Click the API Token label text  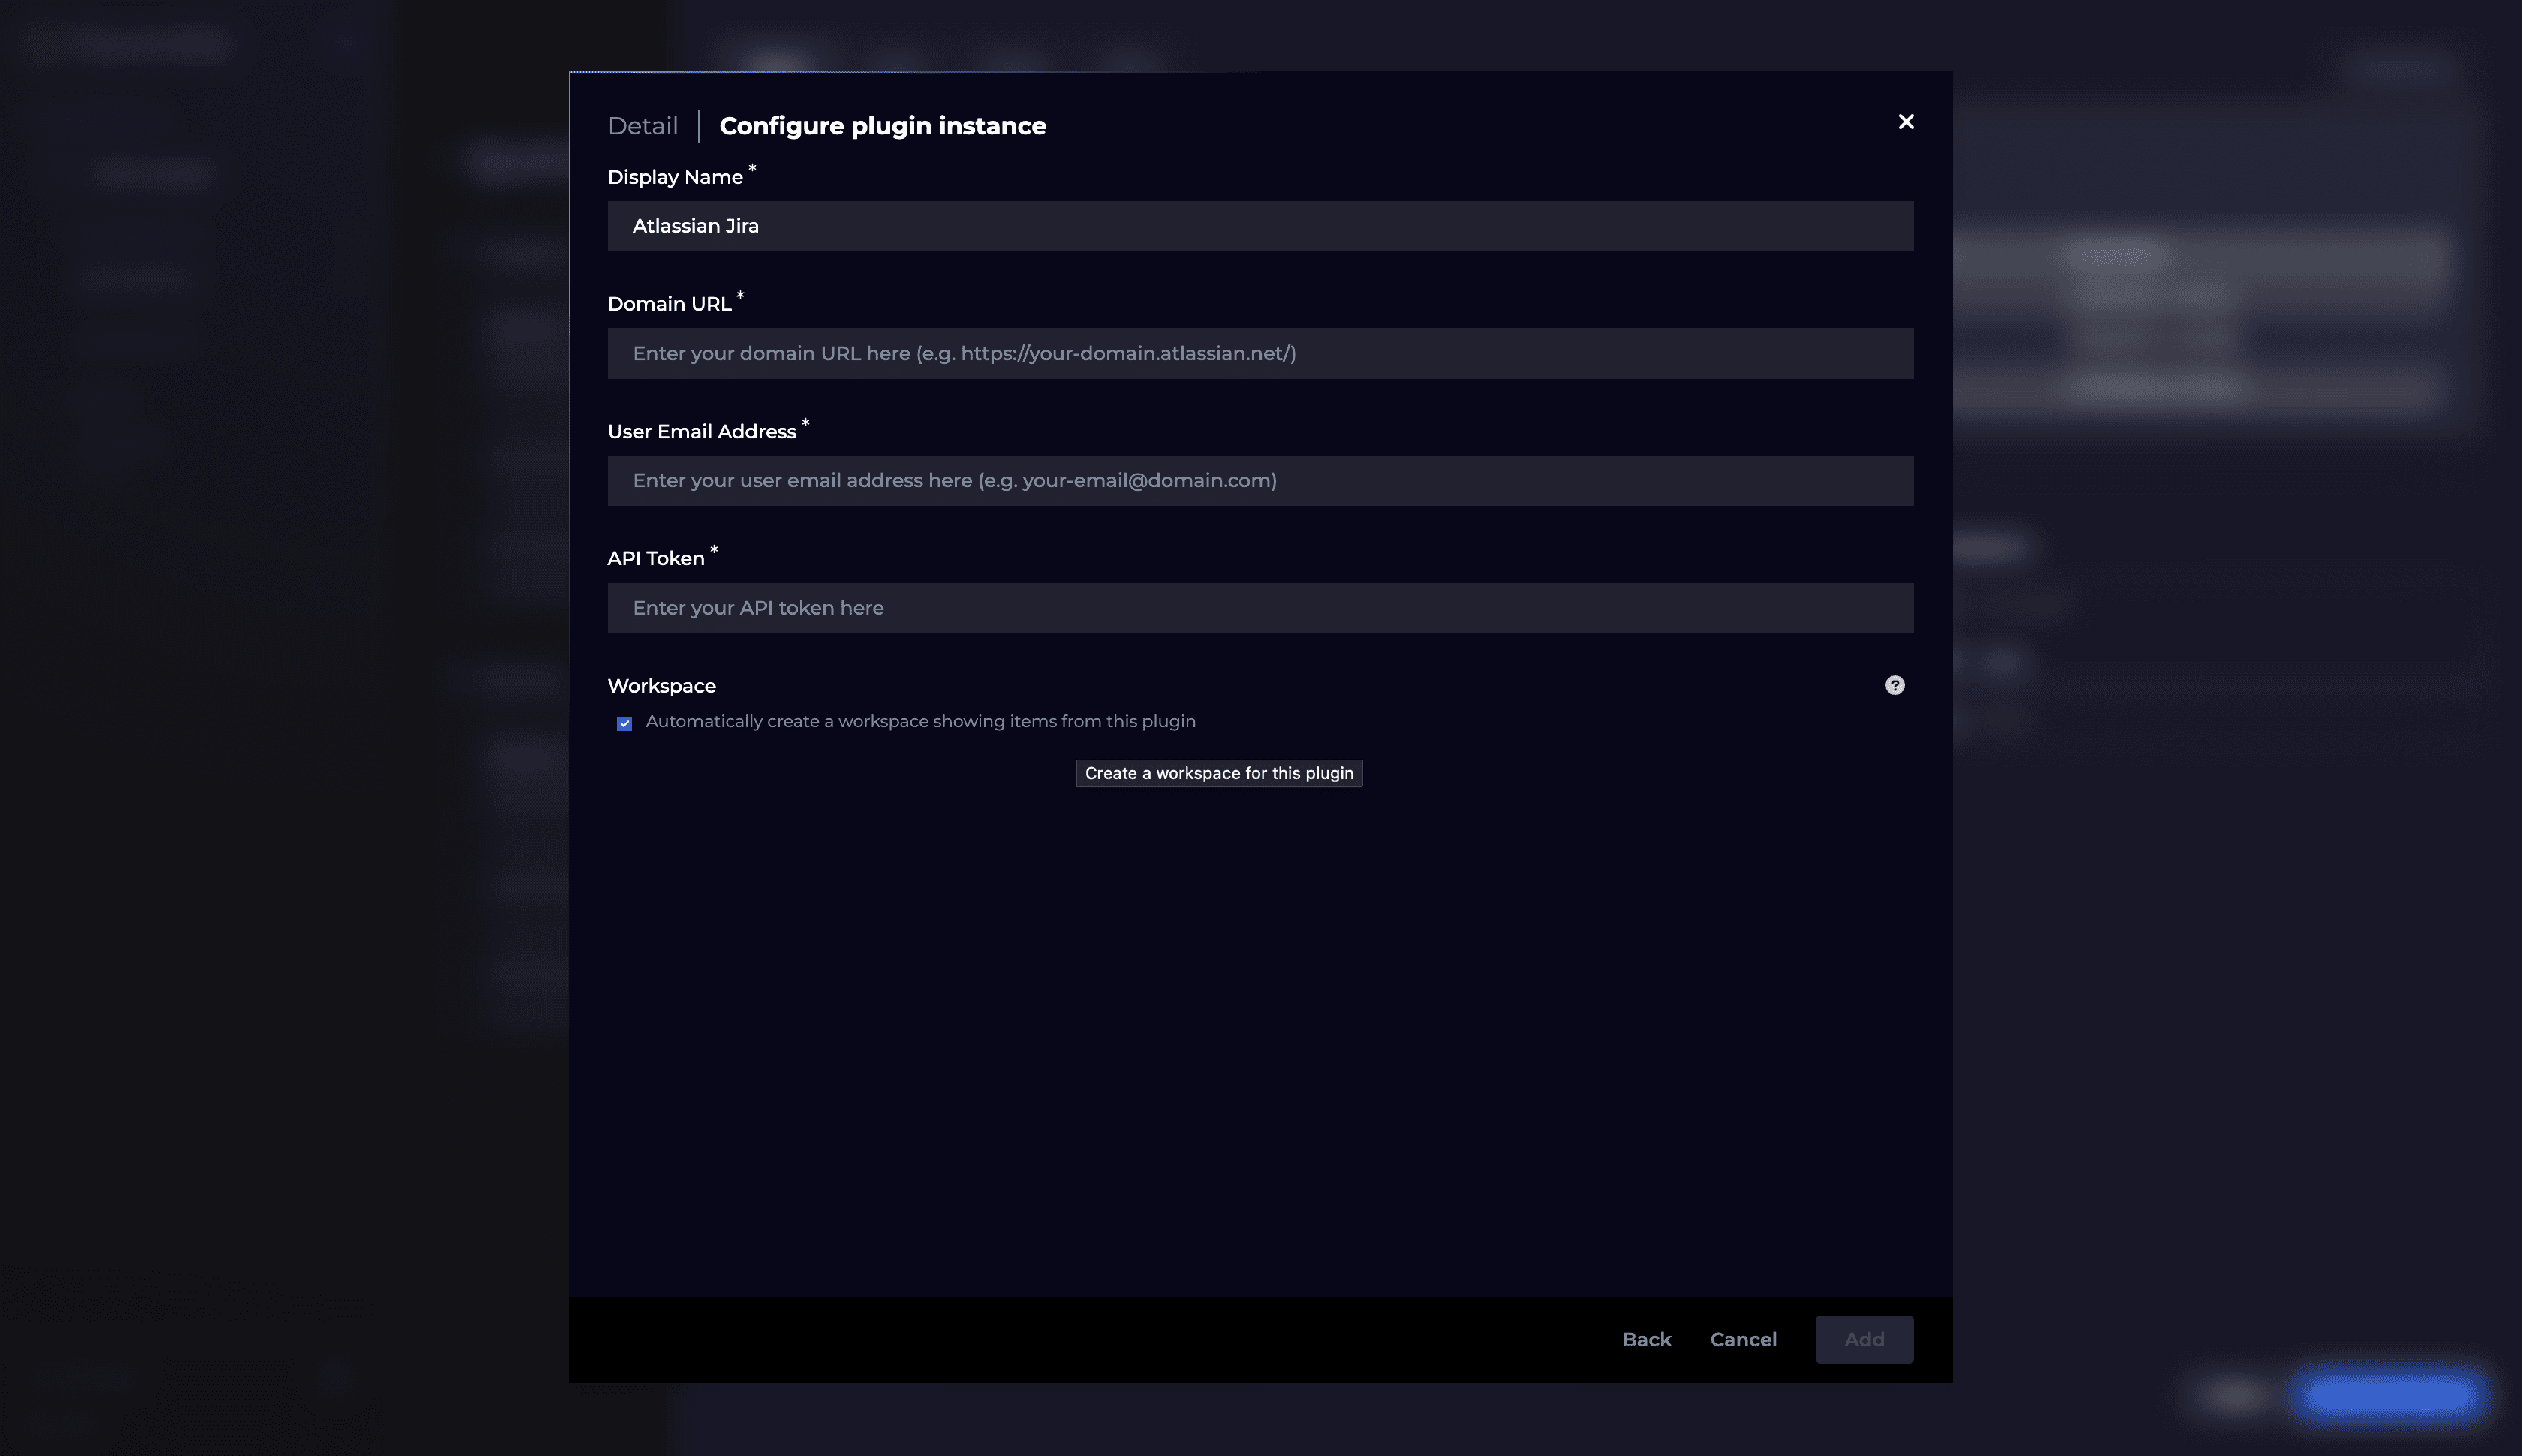click(x=656, y=558)
